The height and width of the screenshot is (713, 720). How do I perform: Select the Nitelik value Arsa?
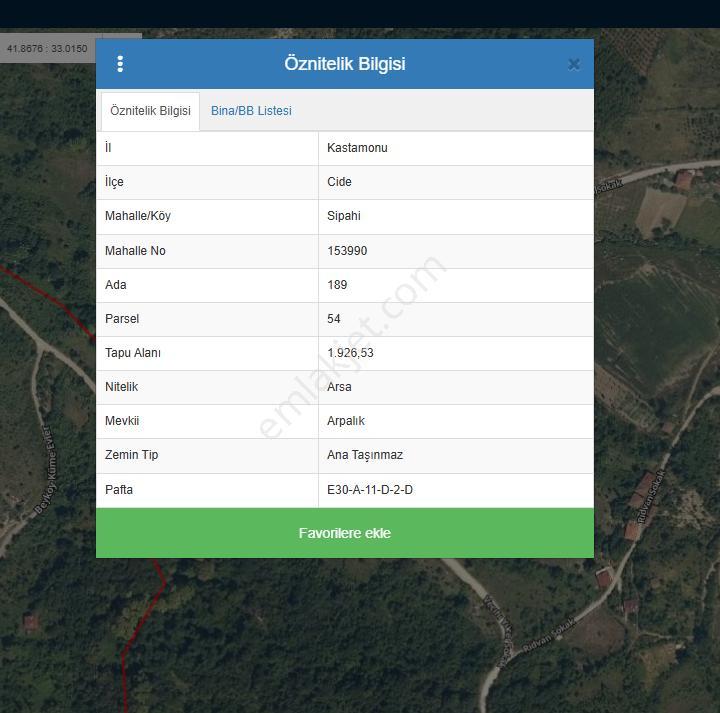point(339,387)
